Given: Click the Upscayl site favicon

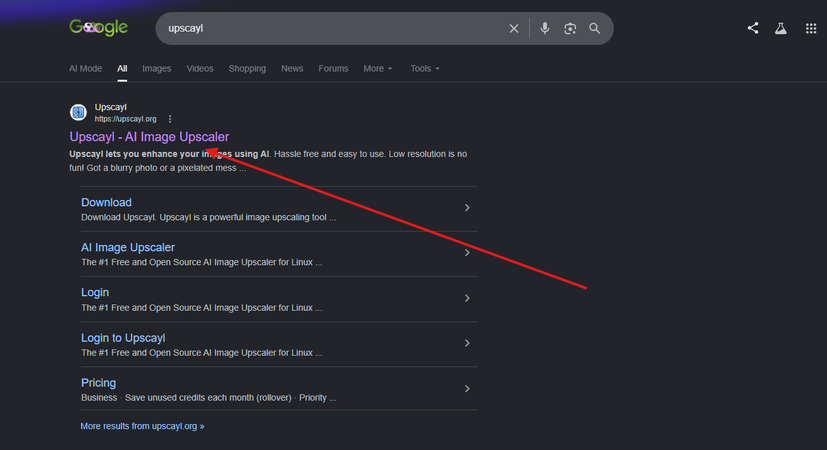Looking at the screenshot, I should point(79,112).
